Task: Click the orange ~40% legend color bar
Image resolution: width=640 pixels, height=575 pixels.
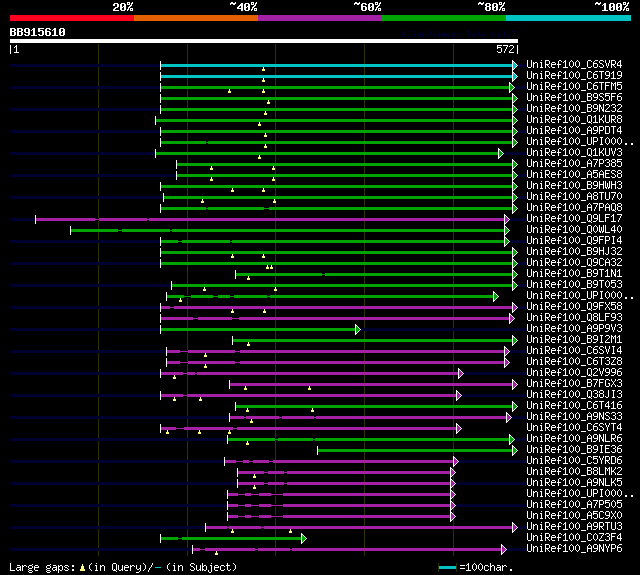Action: coord(196,18)
